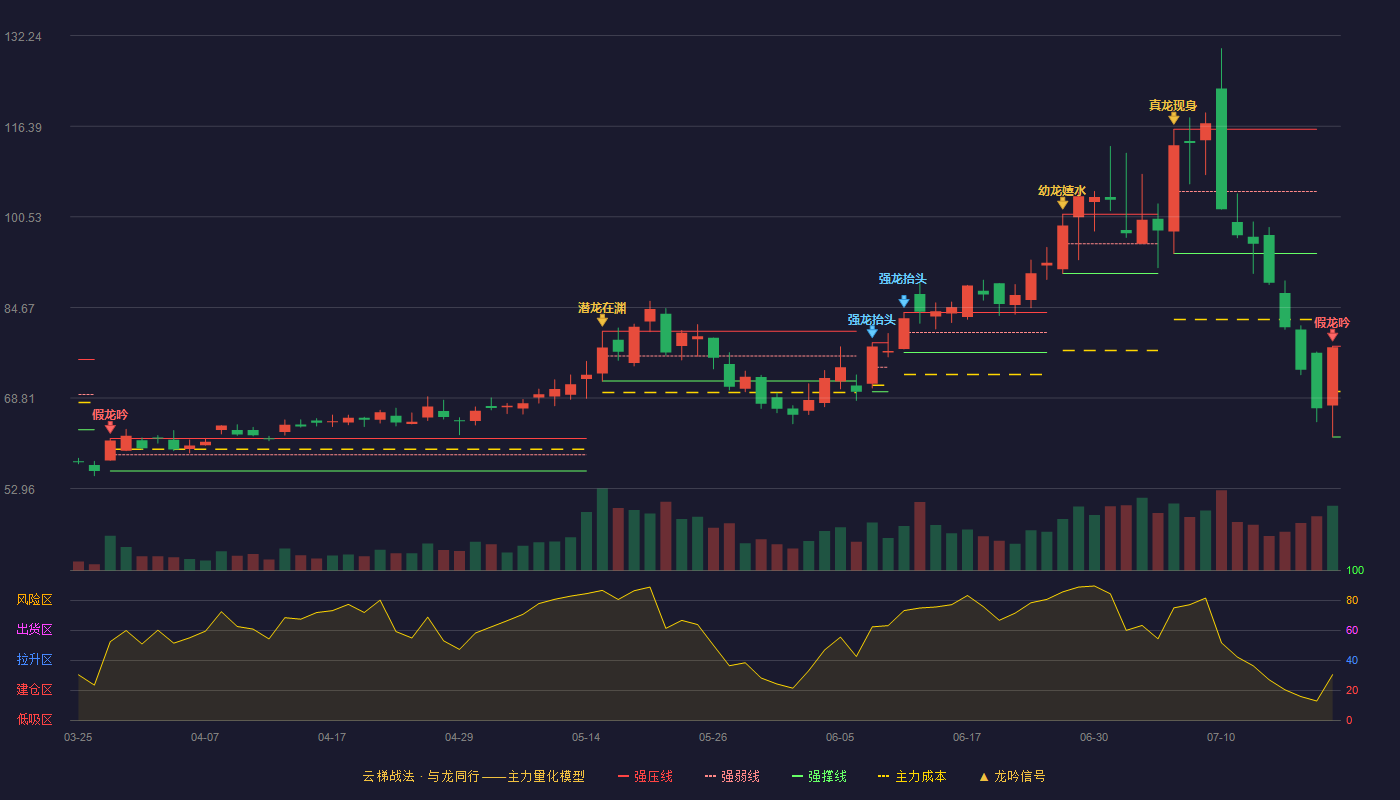Click the 116.39 price axis label
The image size is (1400, 800).
23,127
